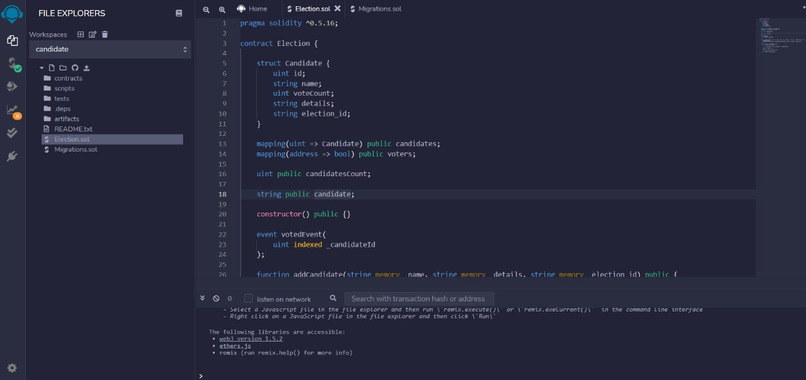Click 'event votedEvent(' line
This screenshot has width=806, height=380.
[x=291, y=234]
